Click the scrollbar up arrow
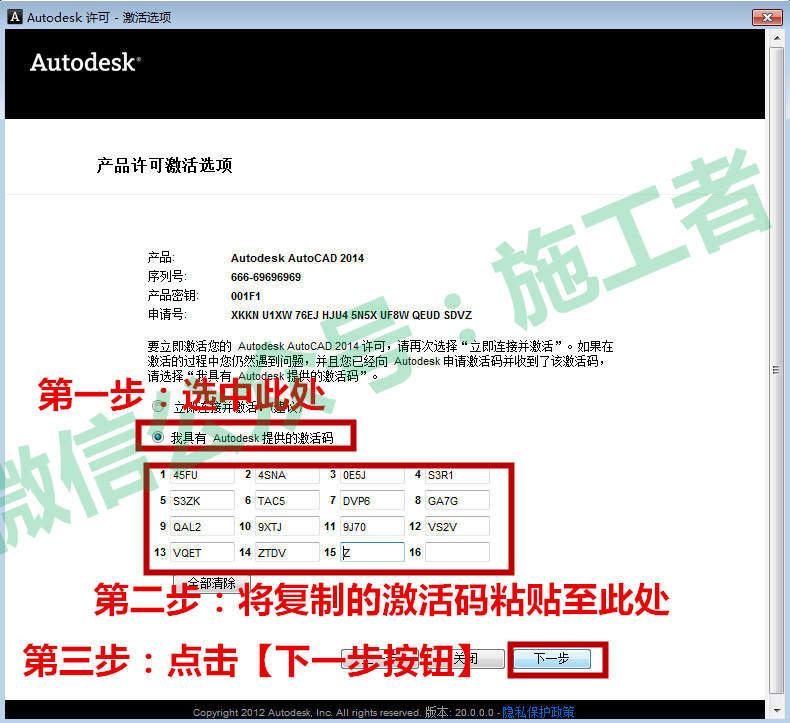The height and width of the screenshot is (723, 790). pos(776,37)
